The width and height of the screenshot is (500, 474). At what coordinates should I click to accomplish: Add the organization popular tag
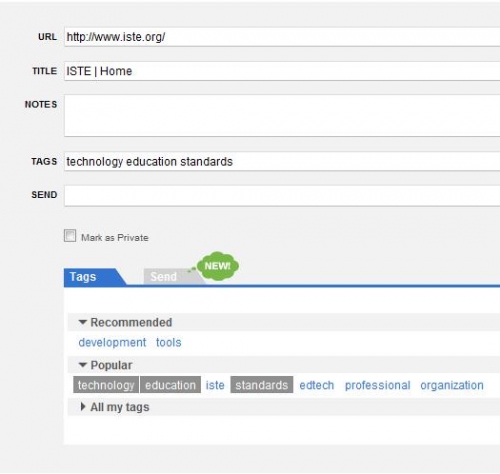pyautogui.click(x=452, y=385)
